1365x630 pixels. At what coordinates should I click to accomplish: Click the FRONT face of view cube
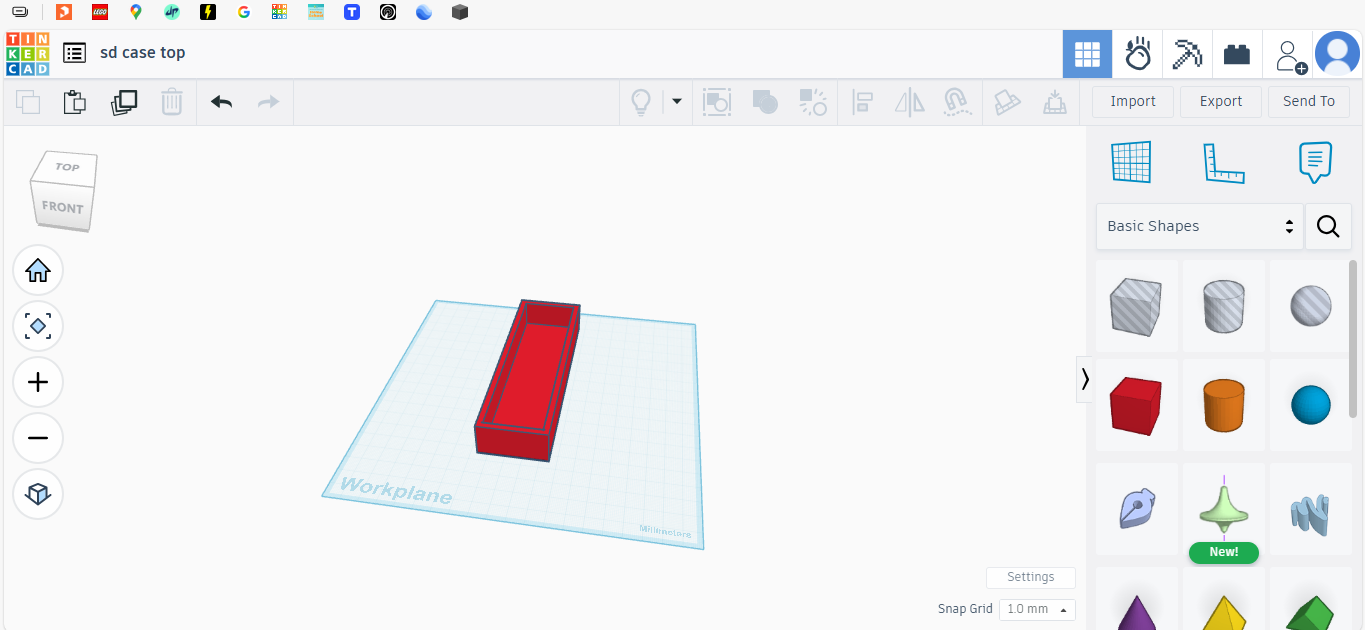click(x=62, y=208)
